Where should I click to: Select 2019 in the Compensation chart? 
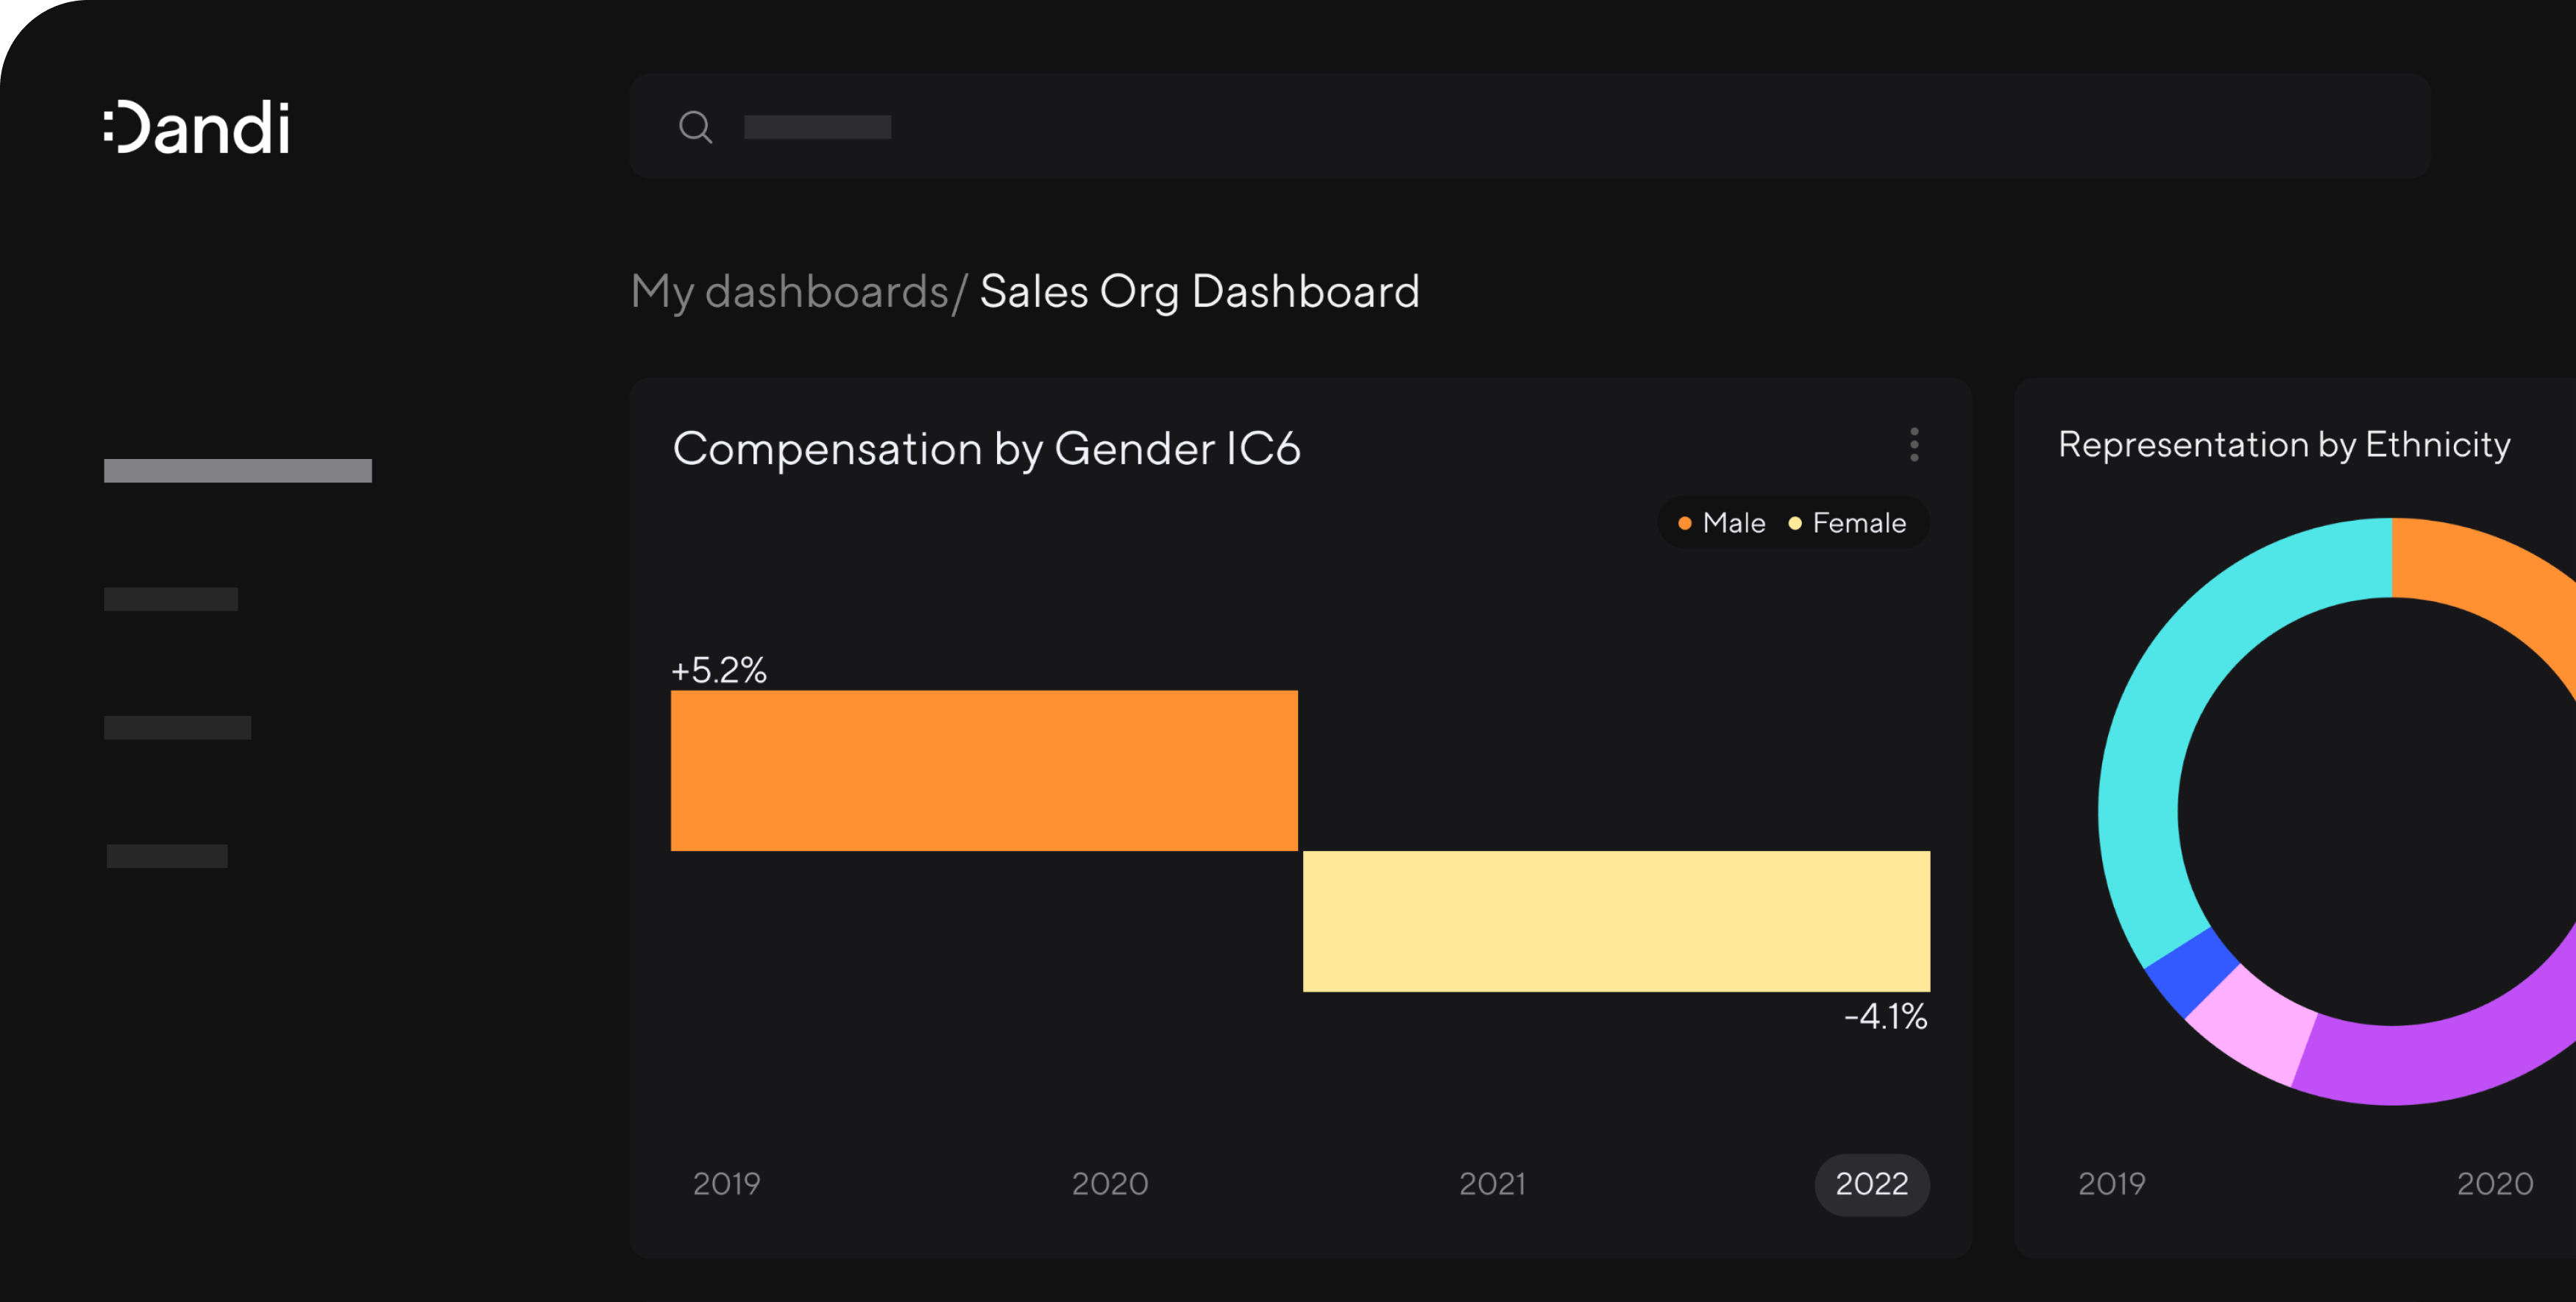(727, 1184)
